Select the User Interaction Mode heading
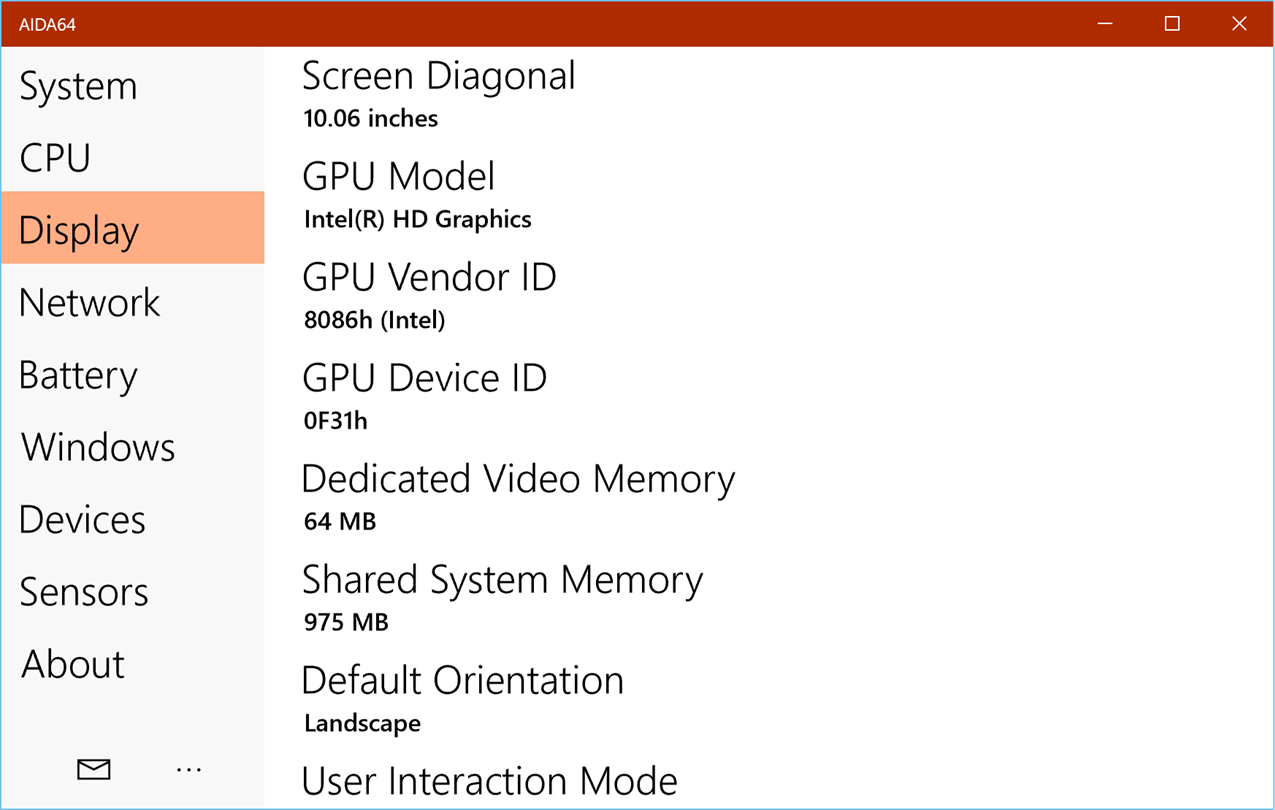Viewport: 1275px width, 810px height. click(489, 781)
